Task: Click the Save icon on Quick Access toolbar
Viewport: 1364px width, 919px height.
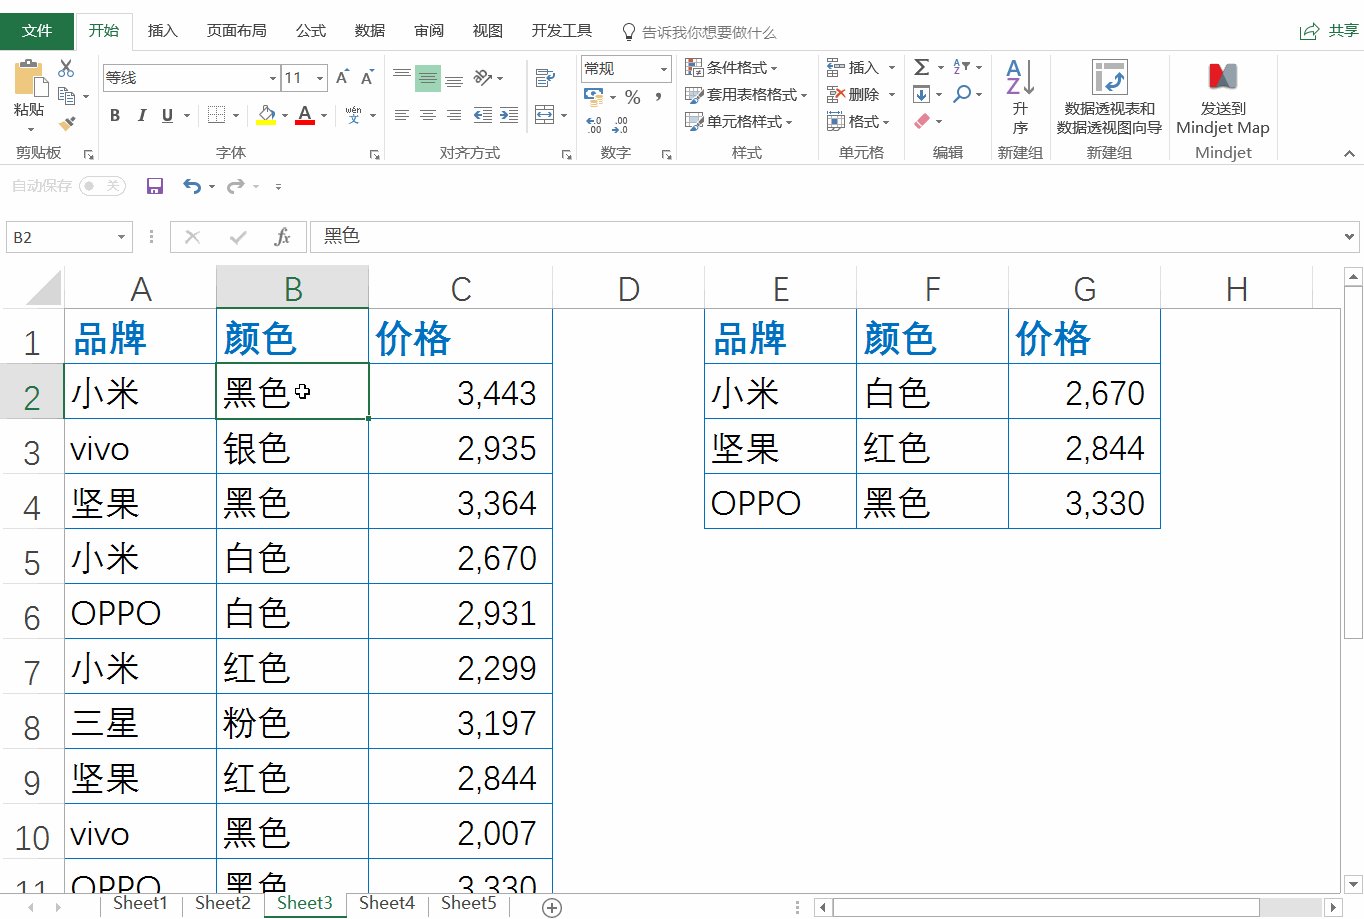Action: tap(153, 185)
